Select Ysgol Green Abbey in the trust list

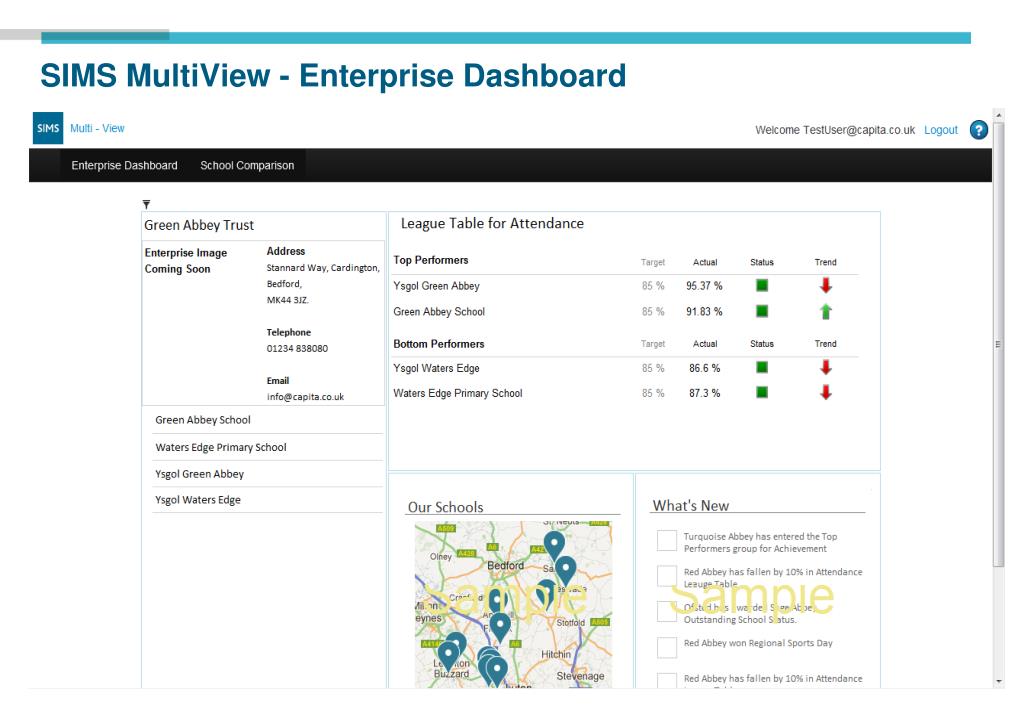click(267, 474)
